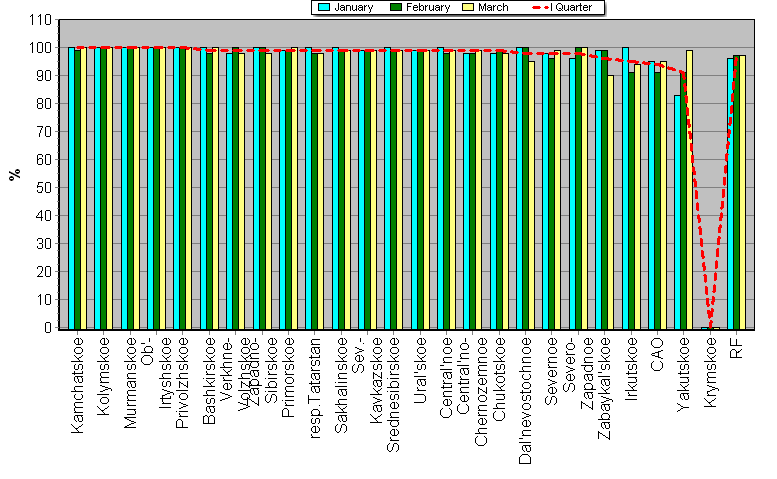Click the Central'noe axis label
The width and height of the screenshot is (777, 479).
coord(446,377)
